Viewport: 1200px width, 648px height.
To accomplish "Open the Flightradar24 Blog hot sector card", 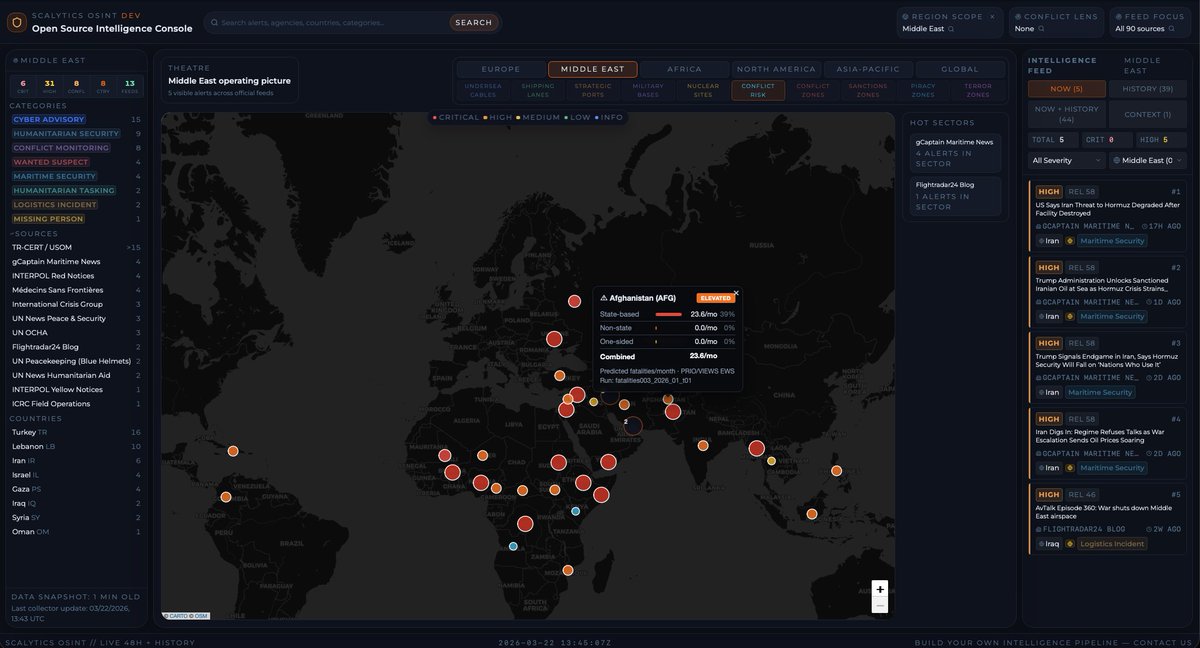I will pyautogui.click(x=955, y=195).
